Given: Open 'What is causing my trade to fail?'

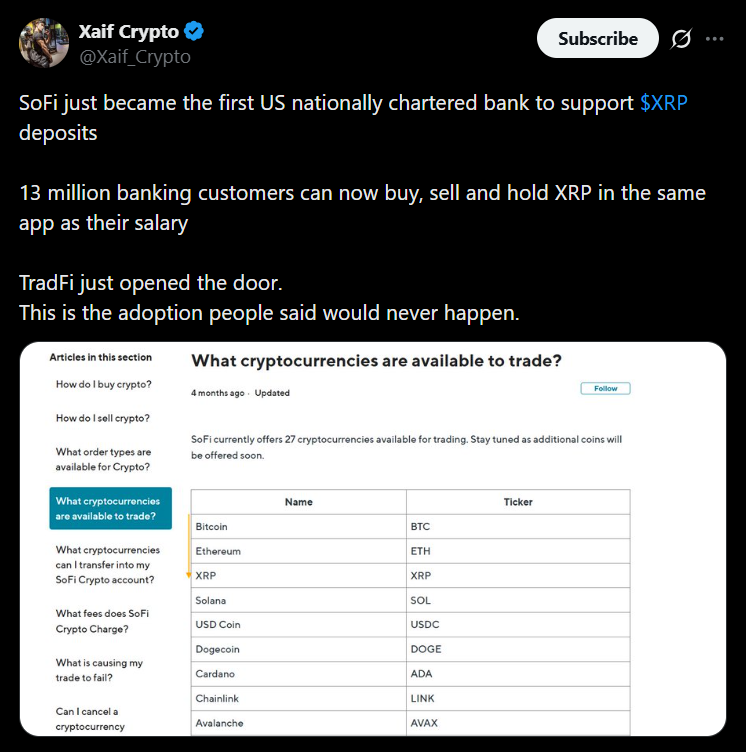Looking at the screenshot, I should pos(99,670).
